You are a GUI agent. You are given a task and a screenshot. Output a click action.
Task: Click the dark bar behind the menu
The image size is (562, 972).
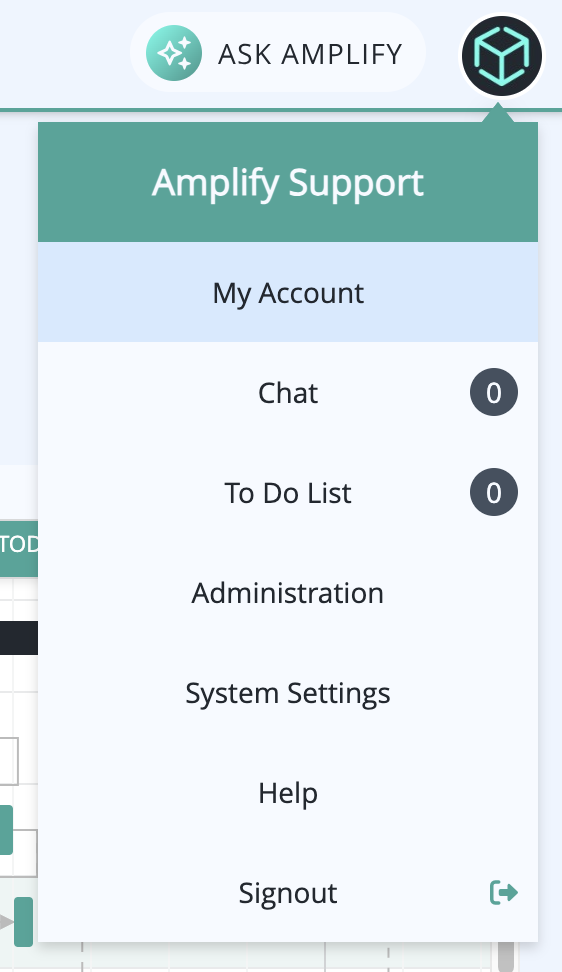tap(19, 638)
